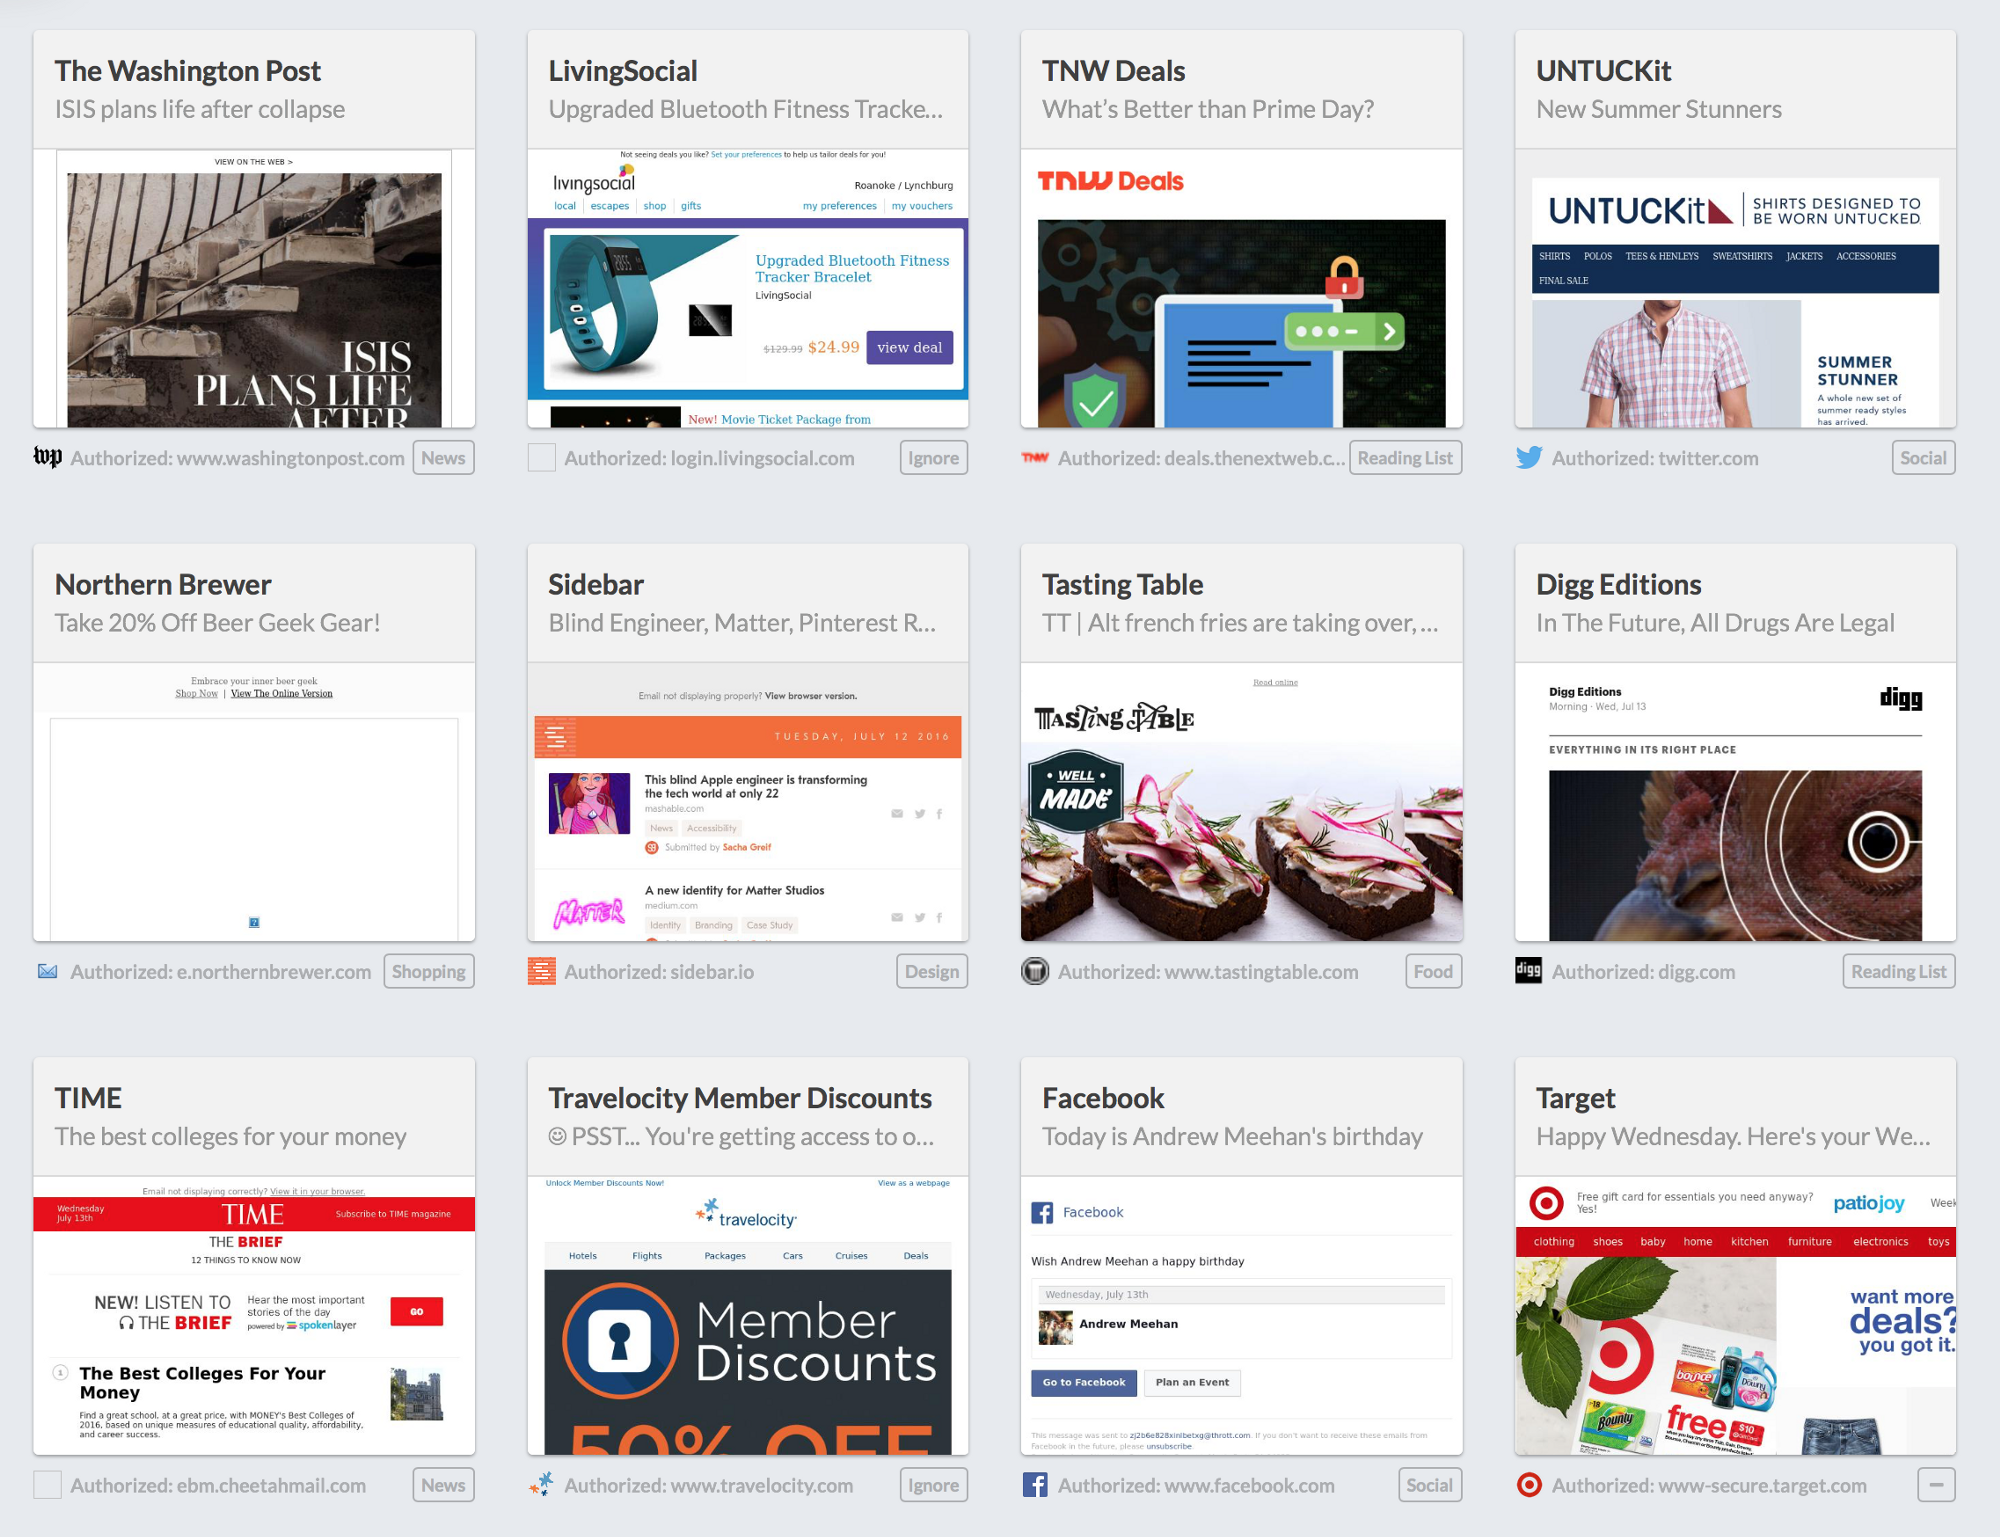The width and height of the screenshot is (2000, 1537).
Task: Click the digg favicon beside digg.com
Action: tap(1528, 970)
